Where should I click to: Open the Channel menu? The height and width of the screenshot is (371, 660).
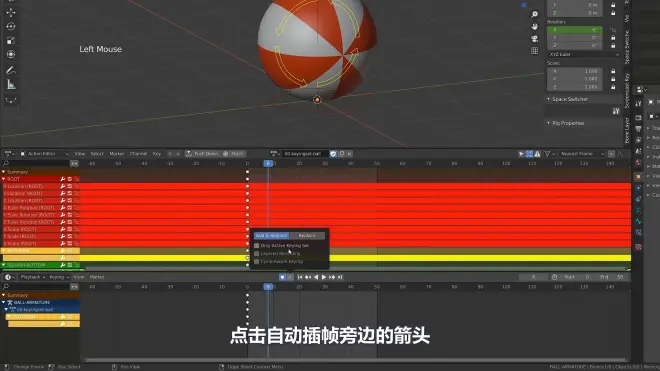(138, 154)
